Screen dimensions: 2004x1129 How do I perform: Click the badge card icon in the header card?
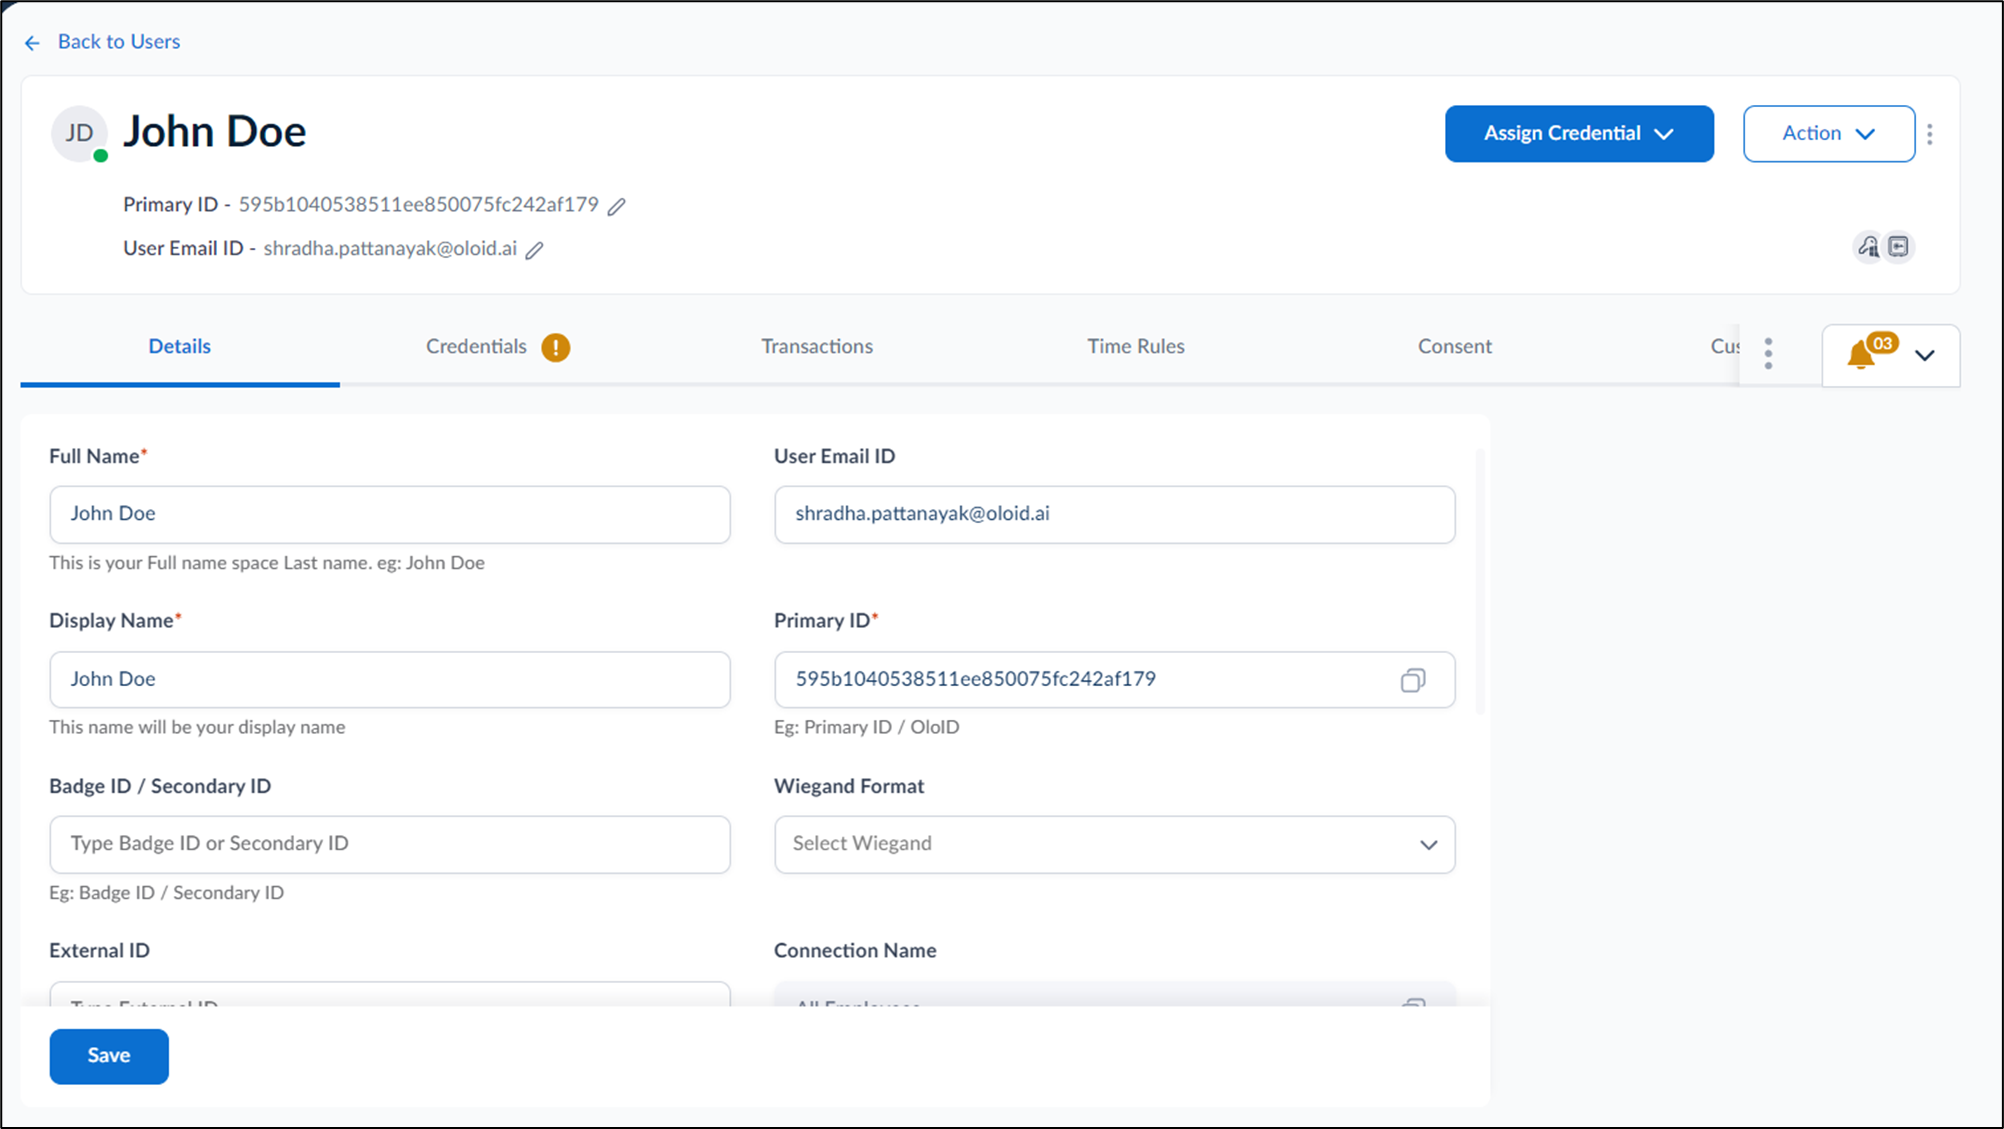point(1899,246)
